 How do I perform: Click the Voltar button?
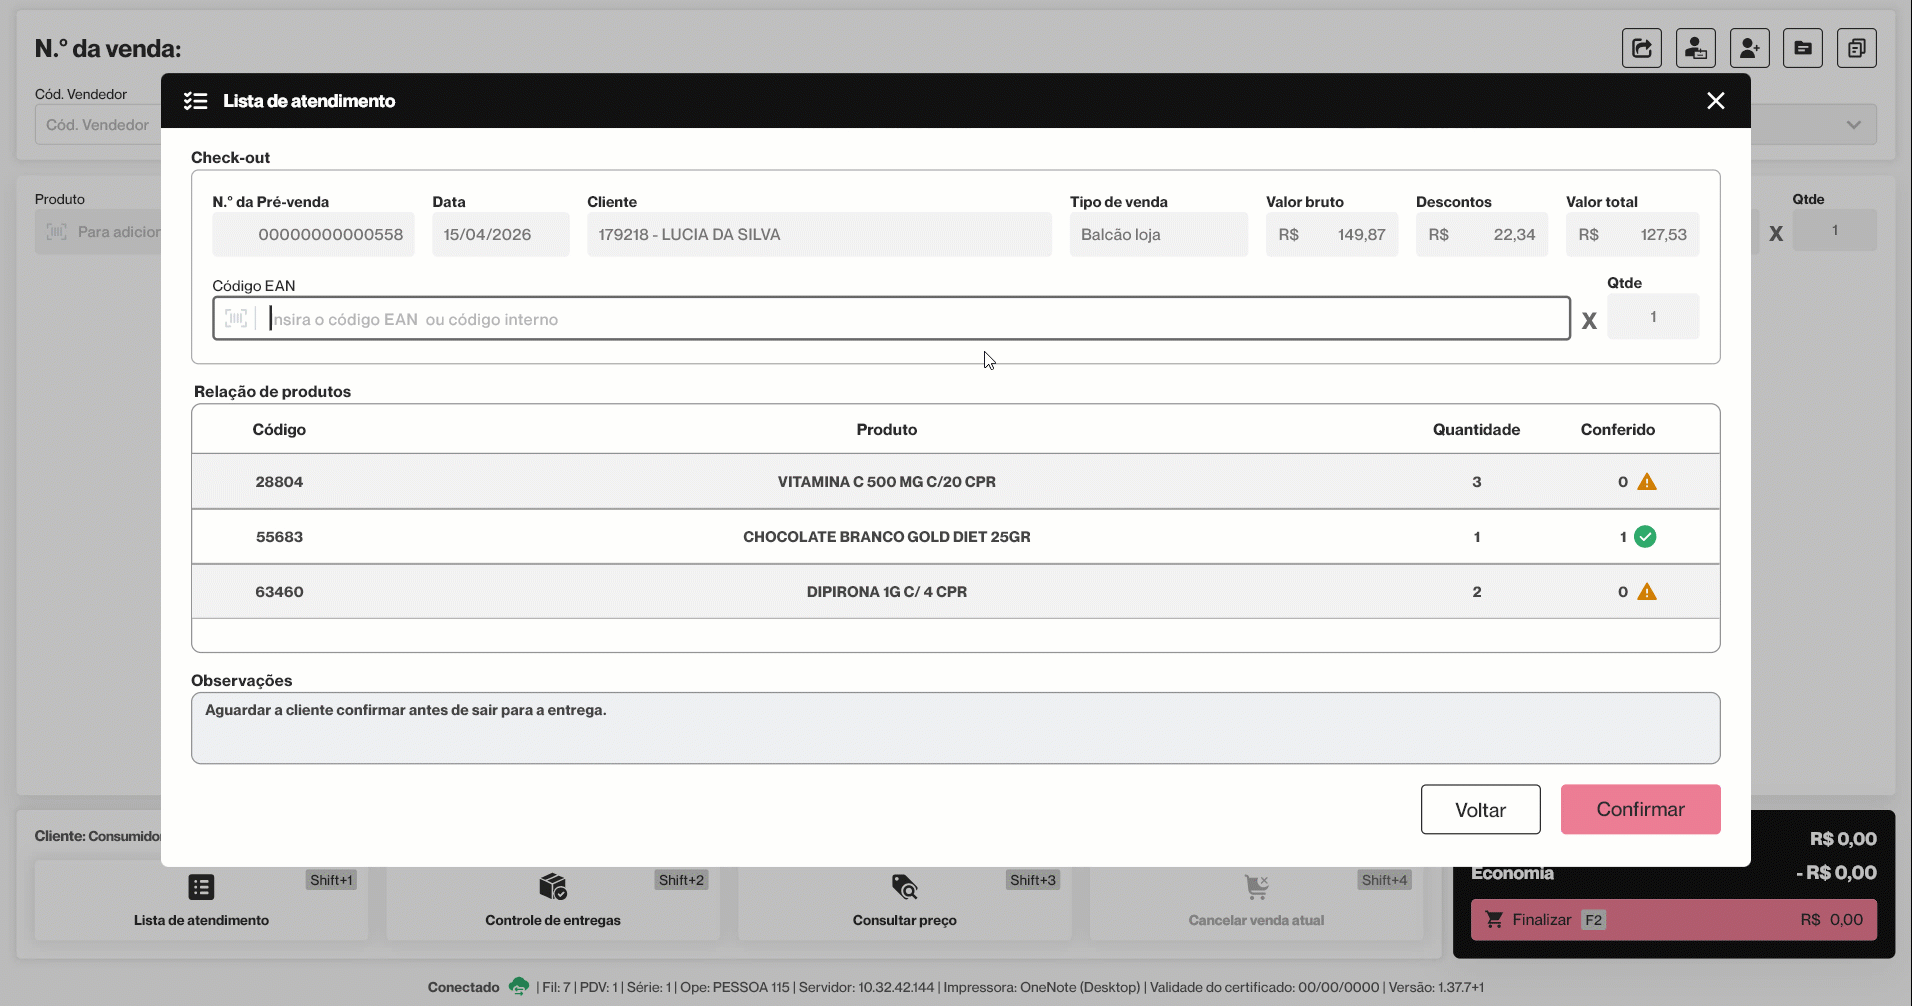pos(1480,810)
